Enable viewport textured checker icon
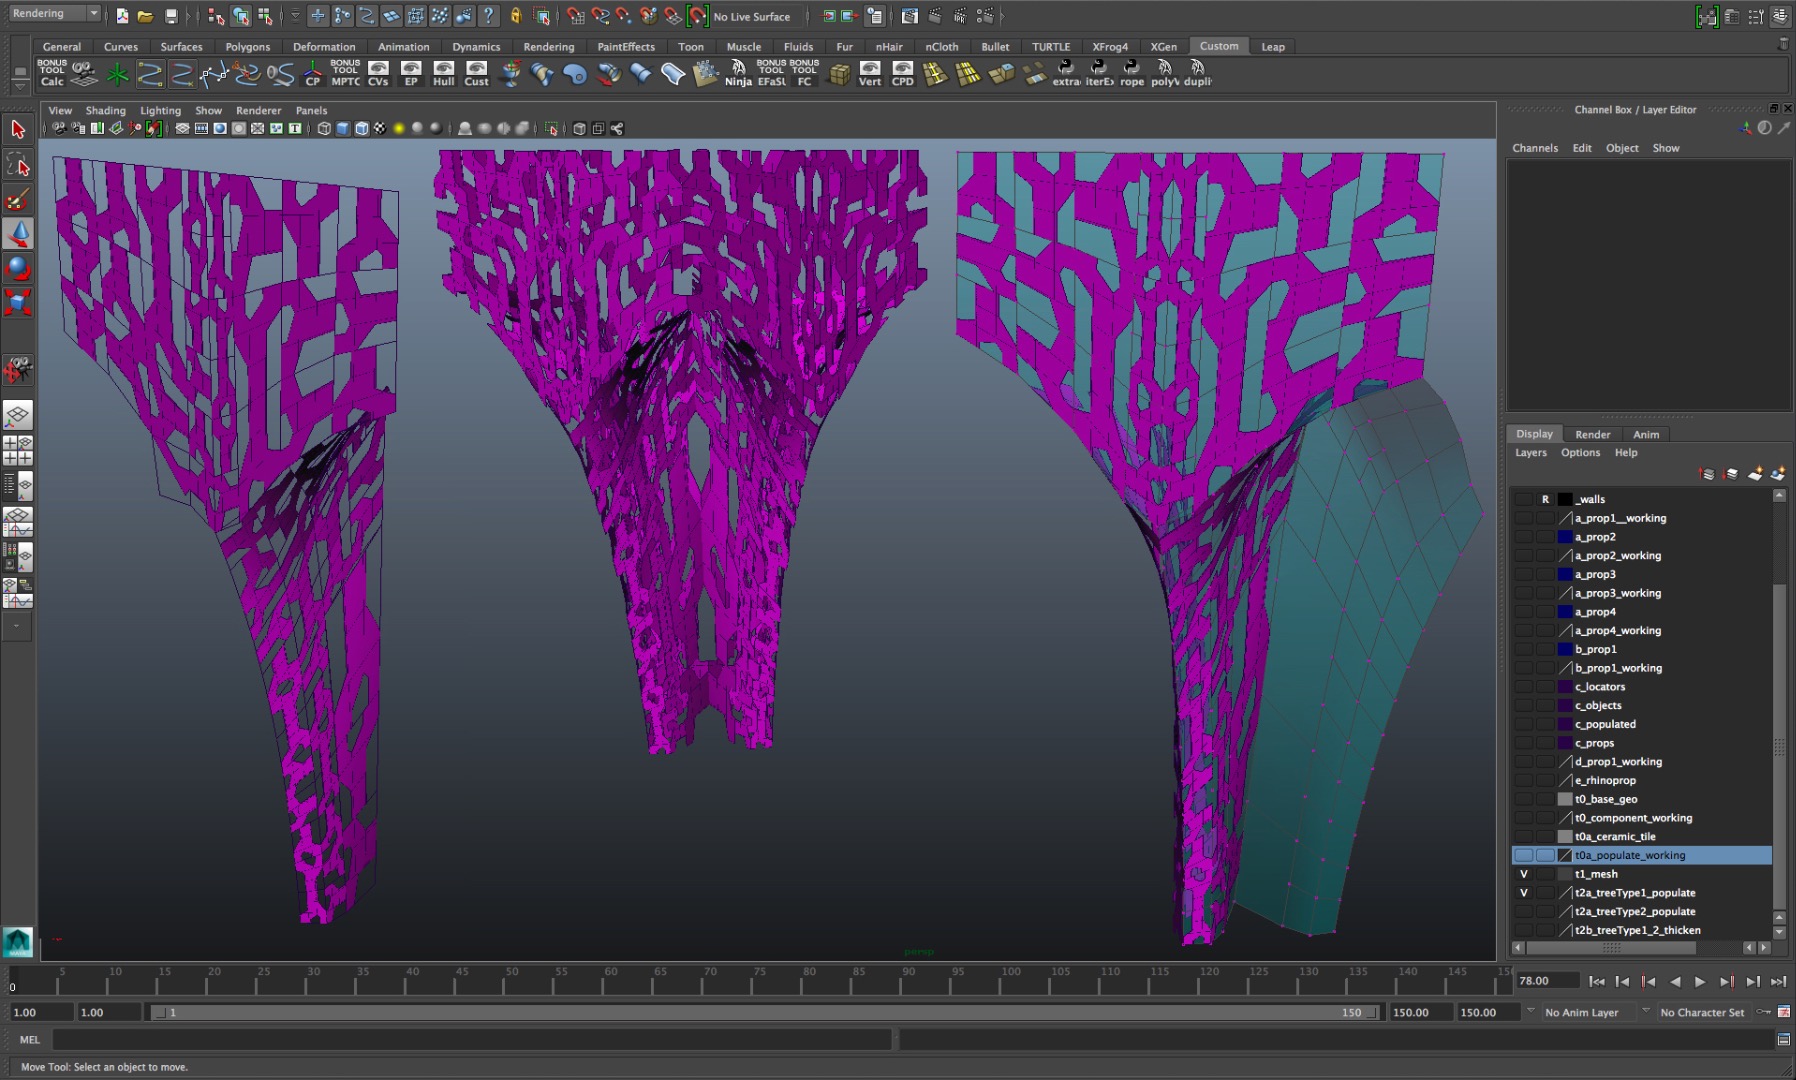Viewport: 1796px width, 1080px height. pyautogui.click(x=380, y=128)
